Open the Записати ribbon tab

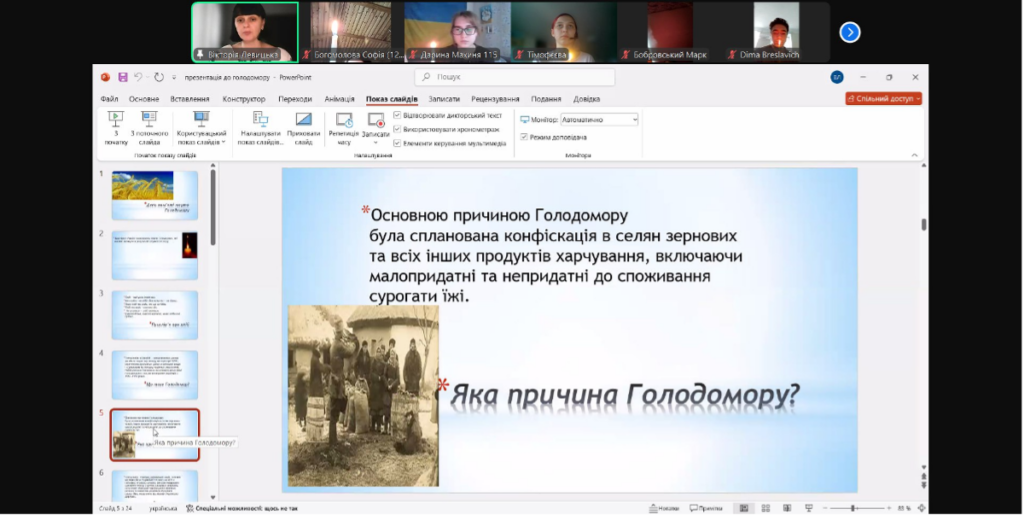click(x=444, y=99)
